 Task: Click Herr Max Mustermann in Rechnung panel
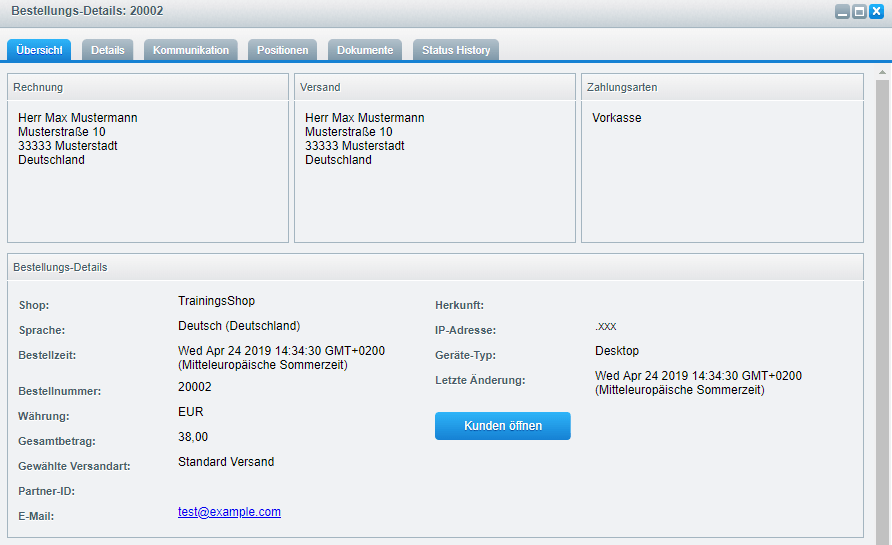78,118
